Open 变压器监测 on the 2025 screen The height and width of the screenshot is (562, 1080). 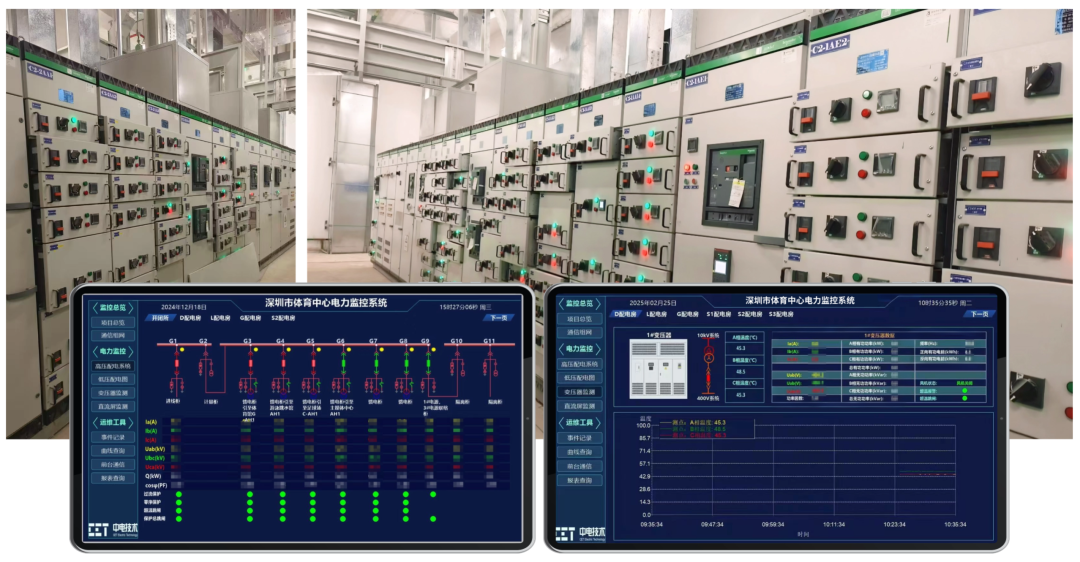579,392
